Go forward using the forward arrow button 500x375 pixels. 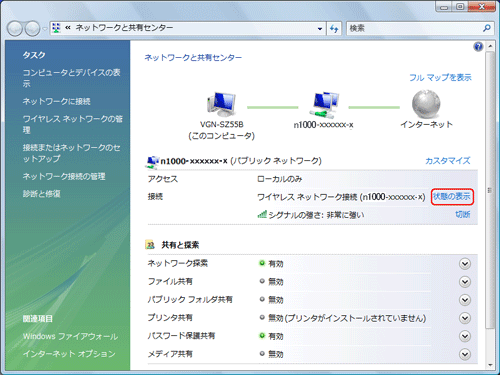click(32, 29)
